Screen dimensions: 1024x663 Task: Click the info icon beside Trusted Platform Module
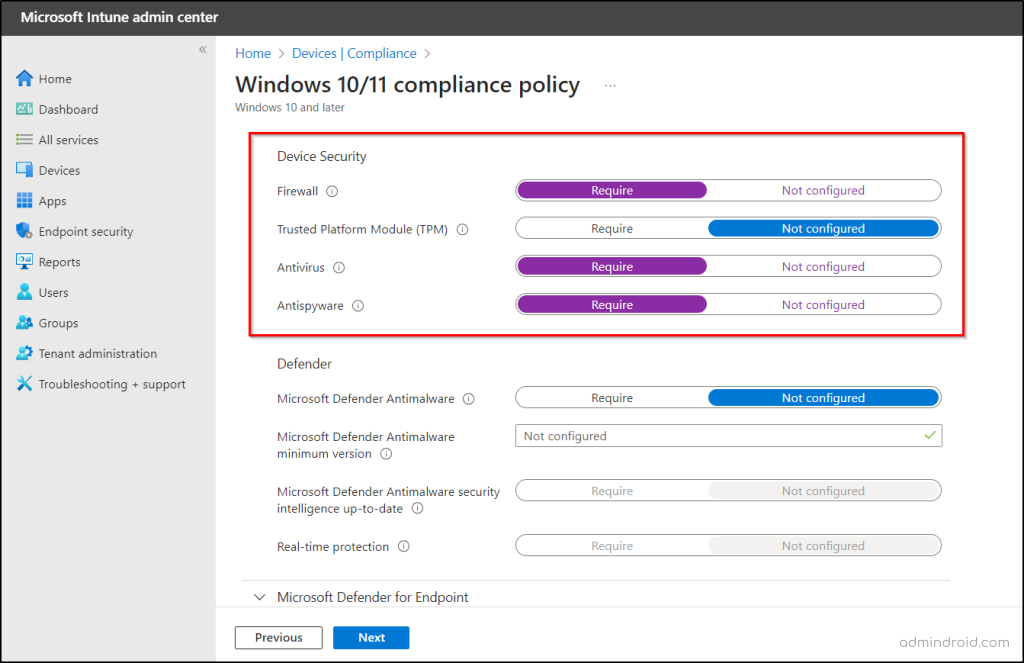click(462, 229)
